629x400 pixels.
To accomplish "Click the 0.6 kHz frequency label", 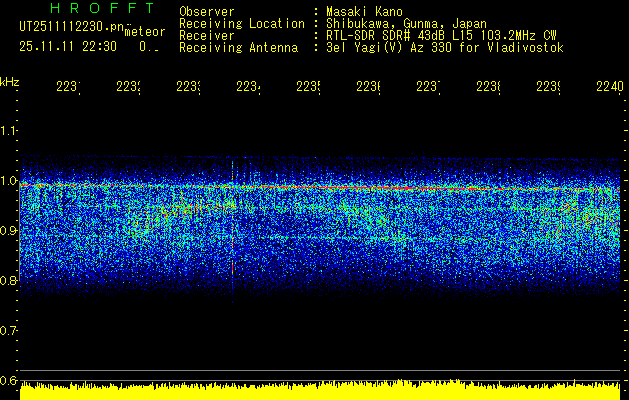I will coord(9,380).
